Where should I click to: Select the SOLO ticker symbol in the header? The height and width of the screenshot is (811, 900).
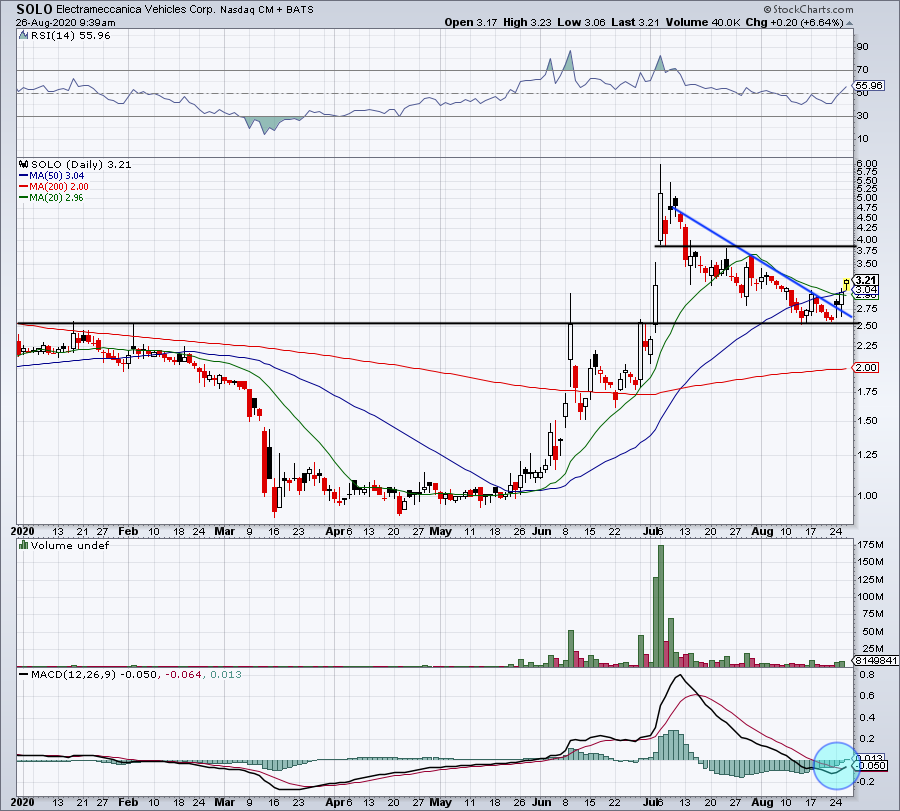pyautogui.click(x=34, y=9)
